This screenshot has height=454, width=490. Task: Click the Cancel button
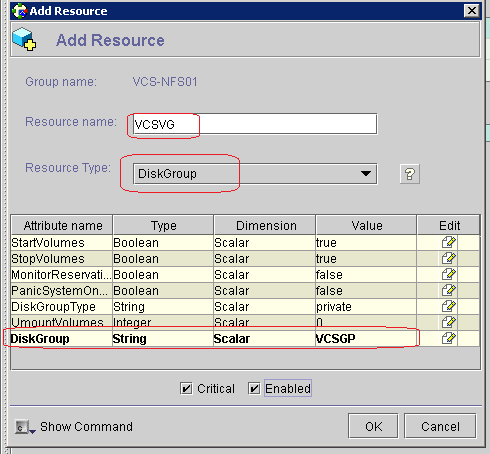pos(440,426)
